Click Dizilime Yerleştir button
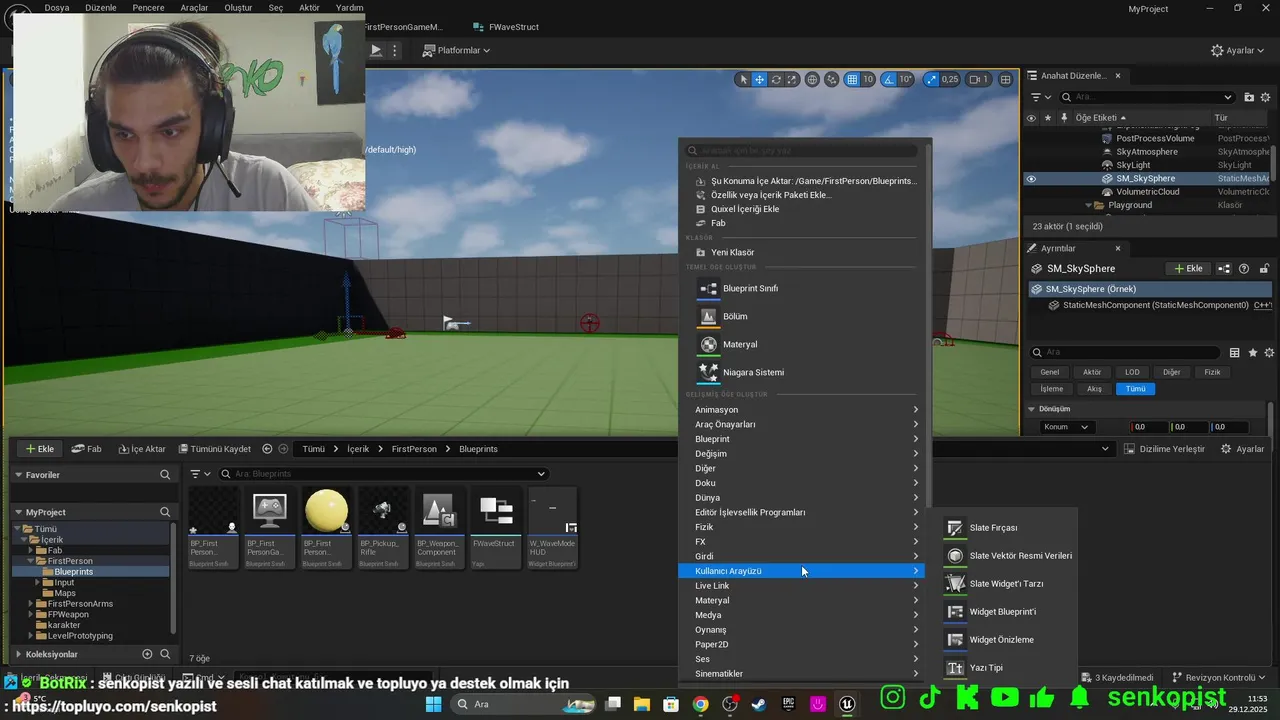This screenshot has width=1280, height=720. (x=1164, y=449)
